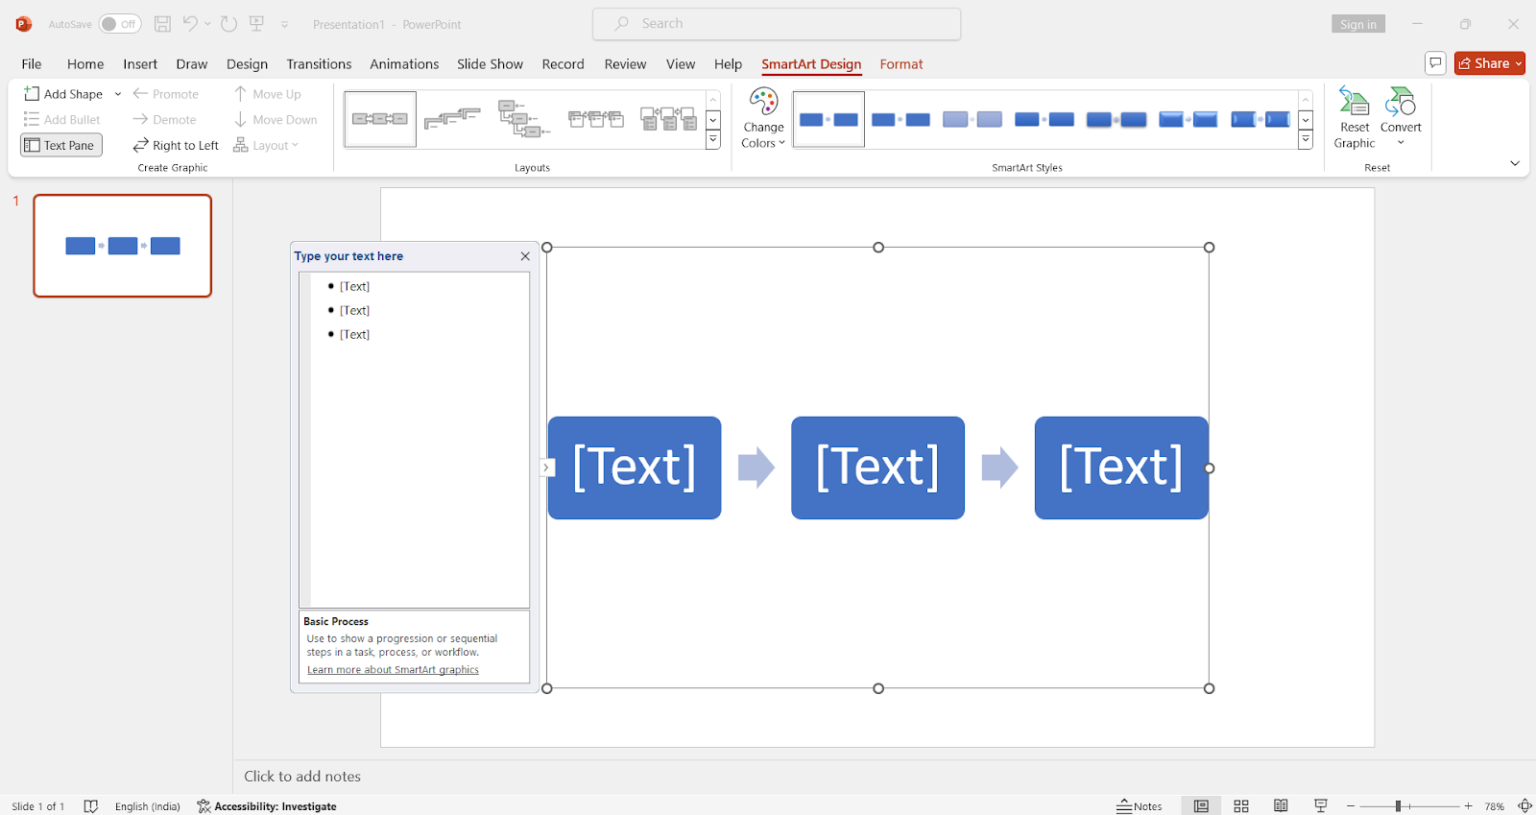1536x815 pixels.
Task: Switch to the Animations tab
Action: click(404, 63)
